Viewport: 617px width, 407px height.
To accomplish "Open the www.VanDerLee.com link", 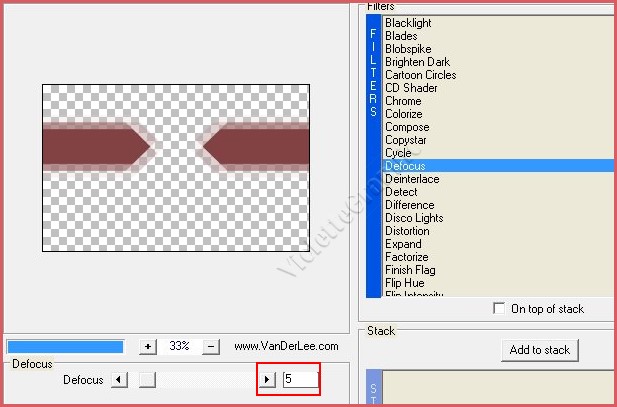I will [286, 346].
